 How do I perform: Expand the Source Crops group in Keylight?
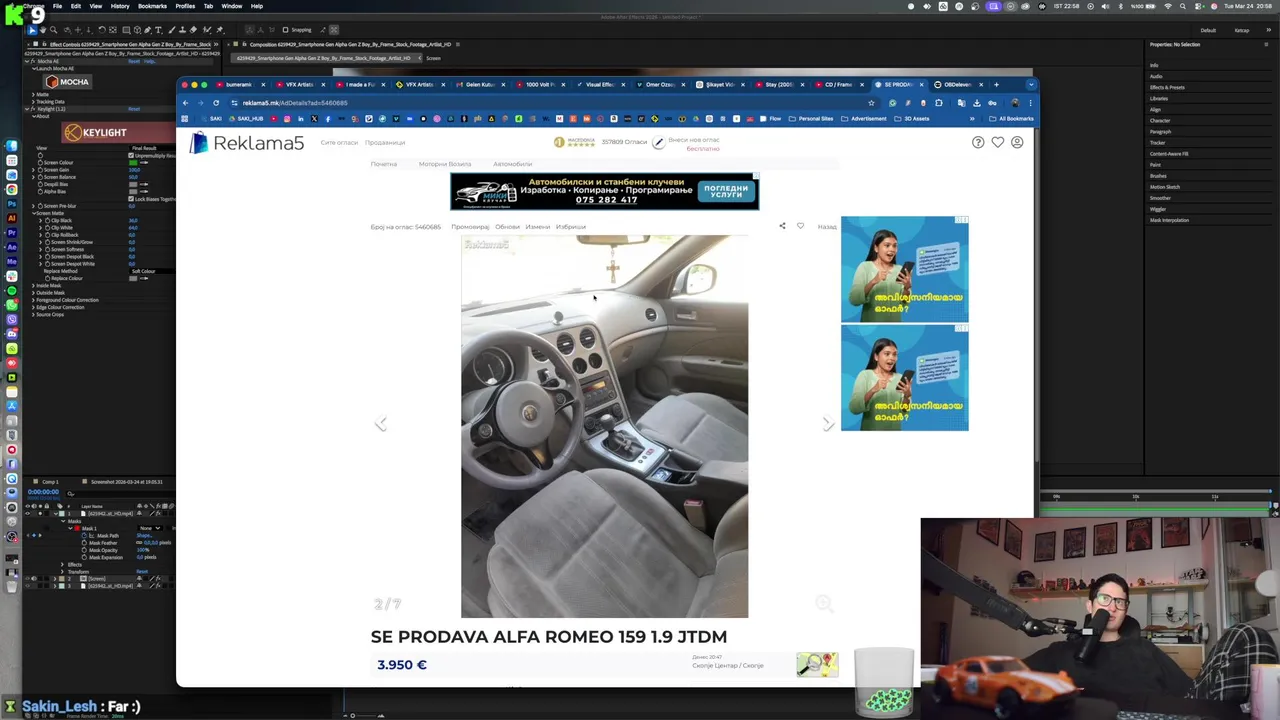[32, 315]
